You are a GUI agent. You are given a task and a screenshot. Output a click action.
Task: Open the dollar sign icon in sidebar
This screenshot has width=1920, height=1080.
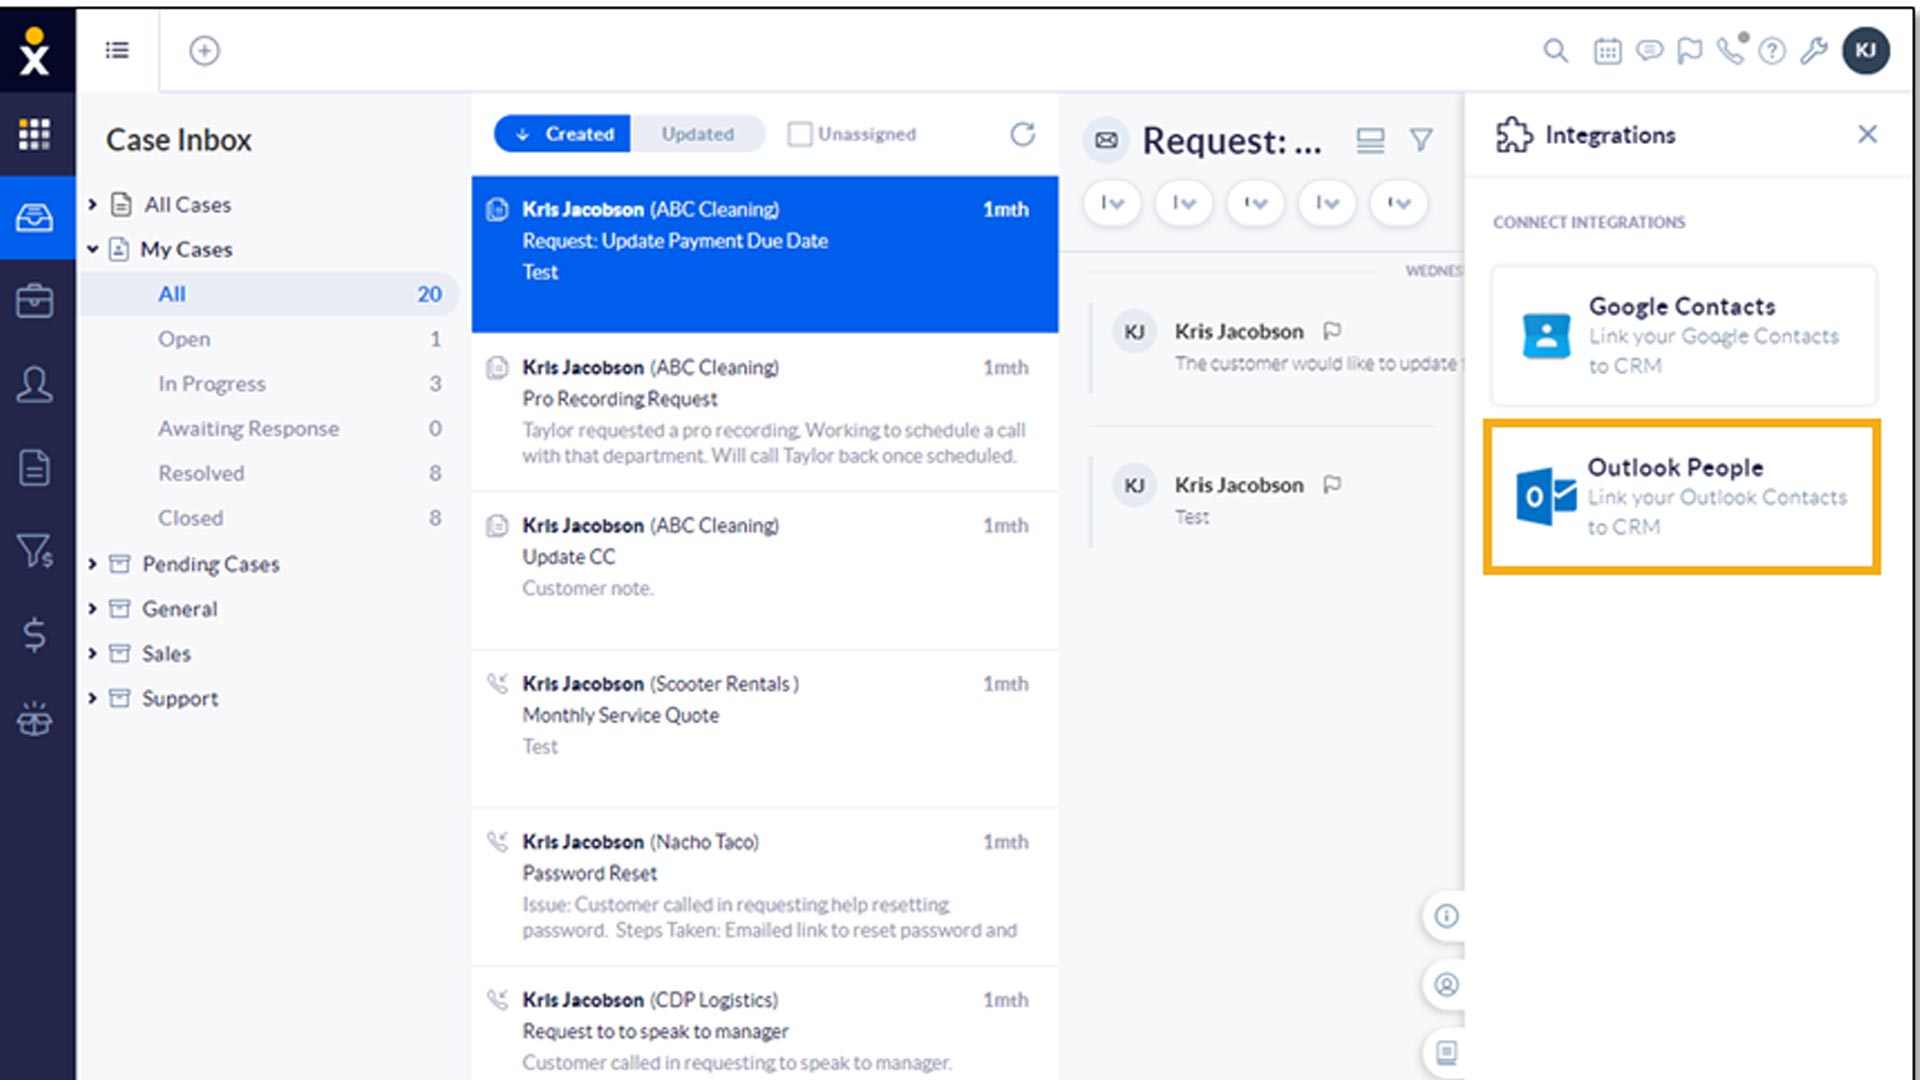[35, 634]
